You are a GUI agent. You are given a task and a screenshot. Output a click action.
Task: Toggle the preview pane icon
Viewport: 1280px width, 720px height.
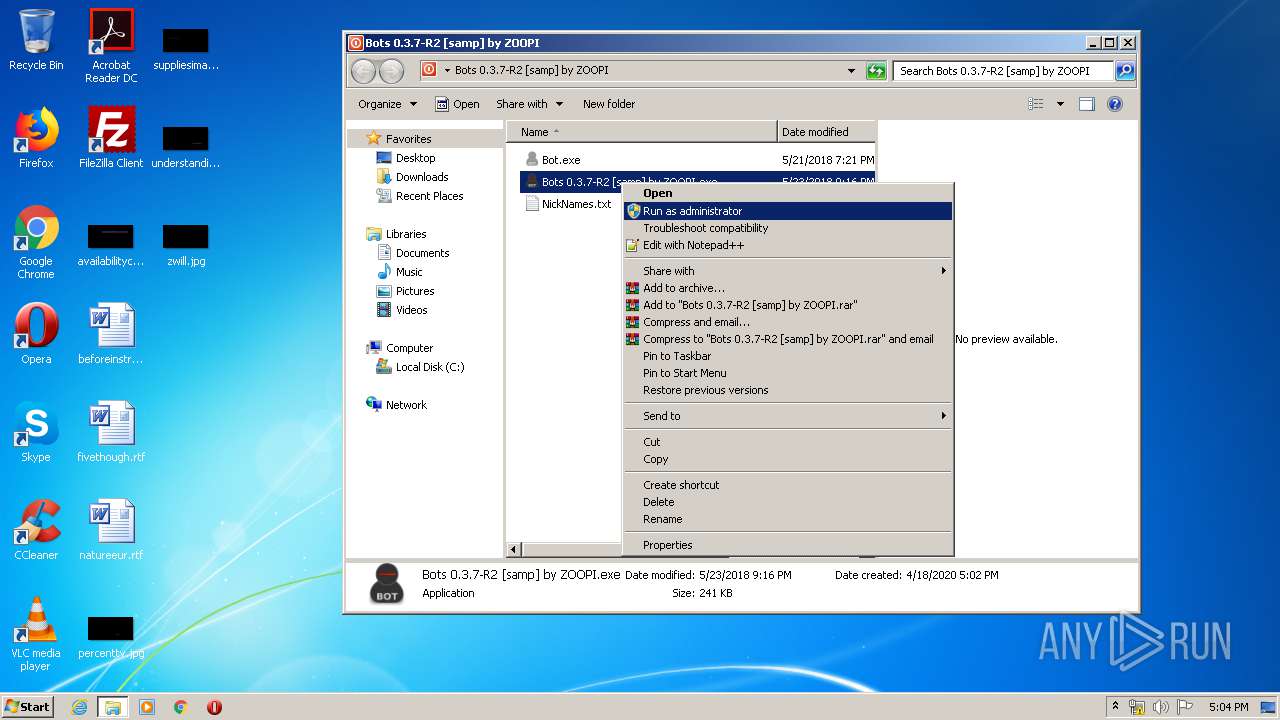pos(1087,104)
